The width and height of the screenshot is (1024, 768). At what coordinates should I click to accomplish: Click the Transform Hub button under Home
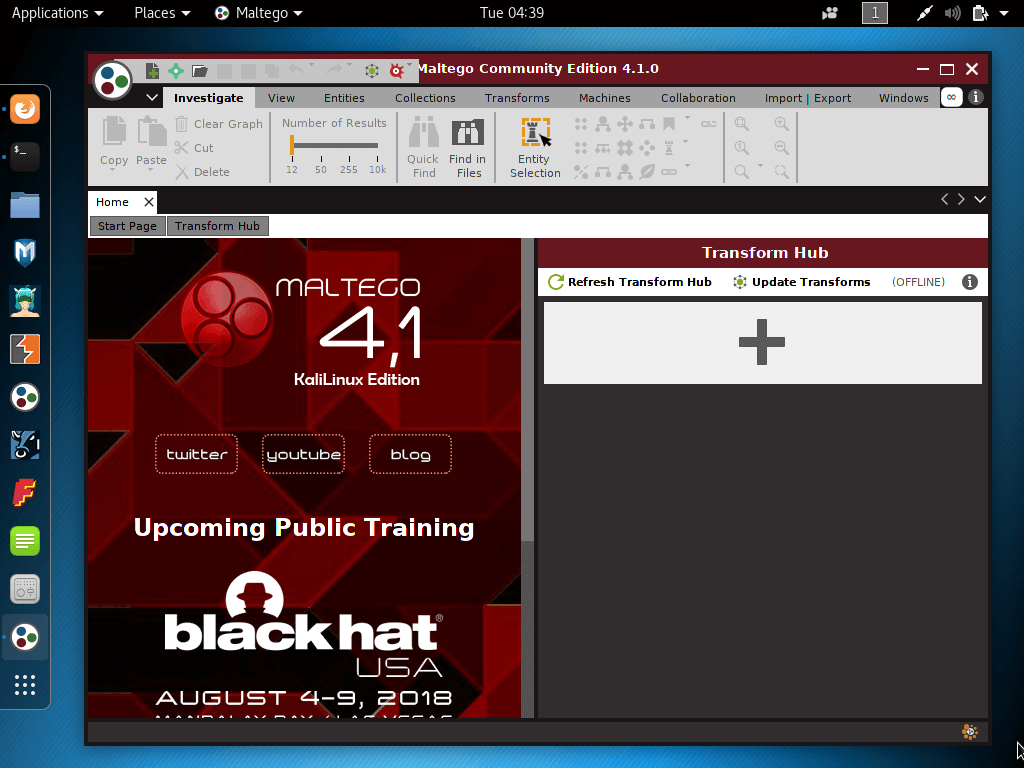coord(217,226)
